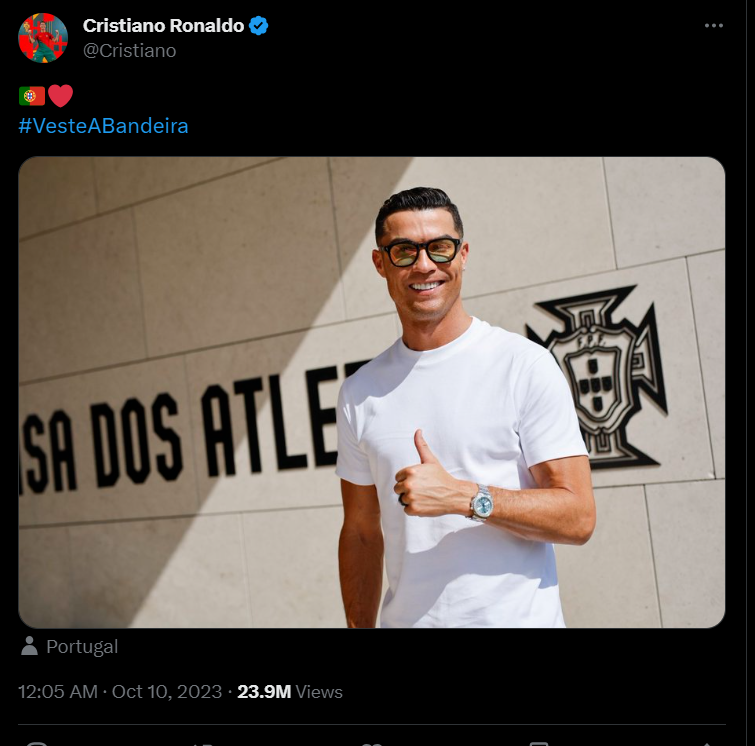
Task: Open the three-dot more options menu
Action: pyautogui.click(x=714, y=26)
